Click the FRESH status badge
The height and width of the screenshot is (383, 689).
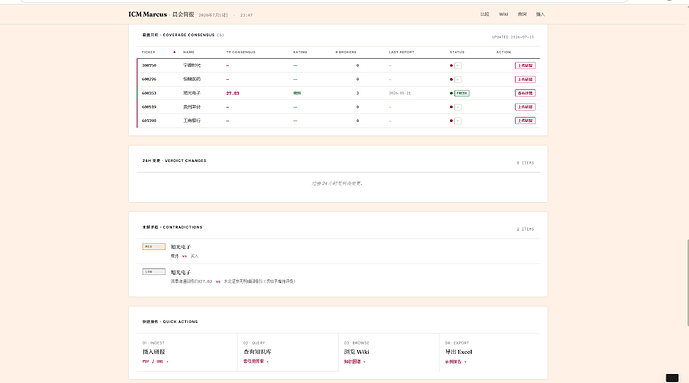[x=462, y=93]
